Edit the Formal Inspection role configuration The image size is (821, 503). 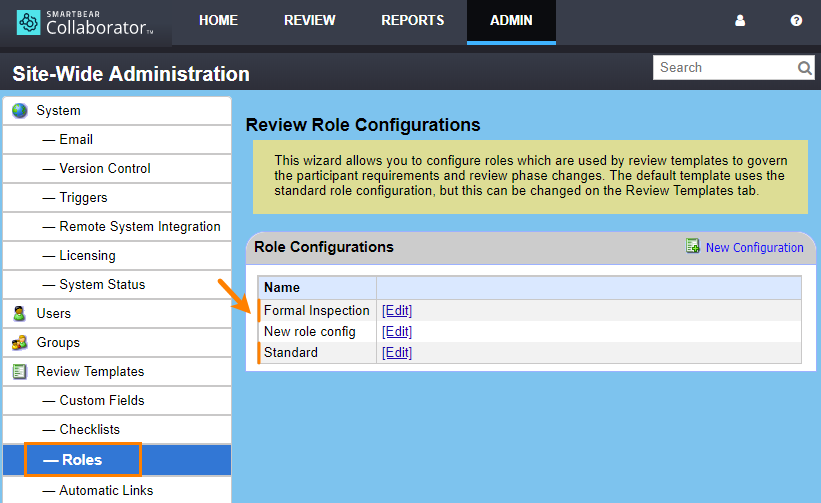(397, 311)
